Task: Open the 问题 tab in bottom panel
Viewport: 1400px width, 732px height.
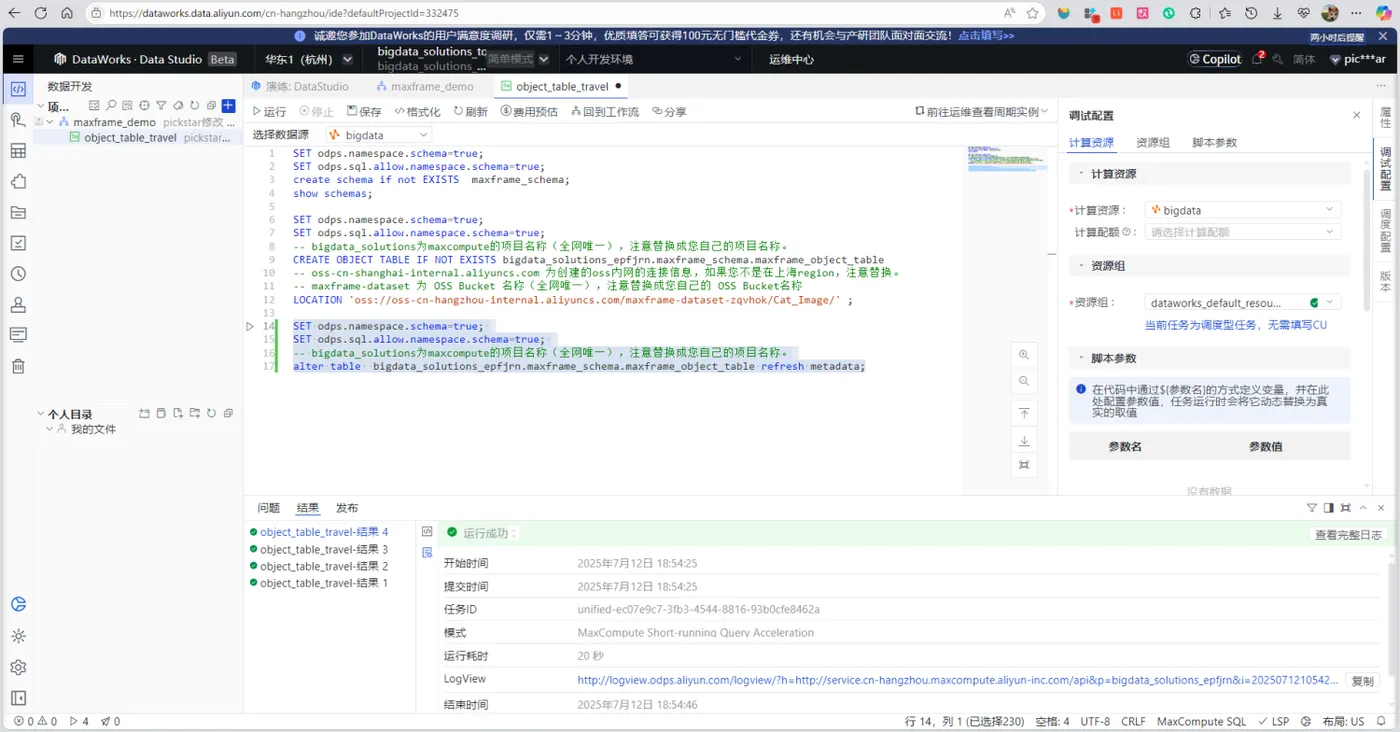Action: click(268, 508)
